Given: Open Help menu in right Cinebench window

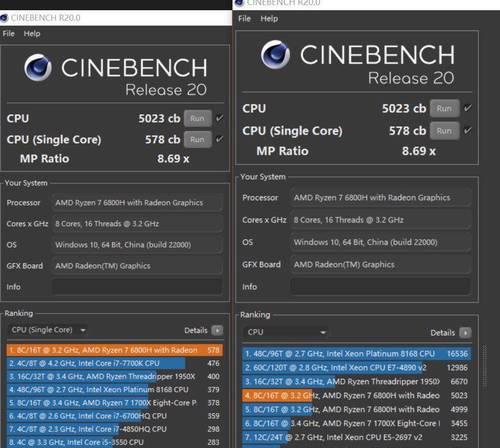Looking at the screenshot, I should tap(269, 19).
